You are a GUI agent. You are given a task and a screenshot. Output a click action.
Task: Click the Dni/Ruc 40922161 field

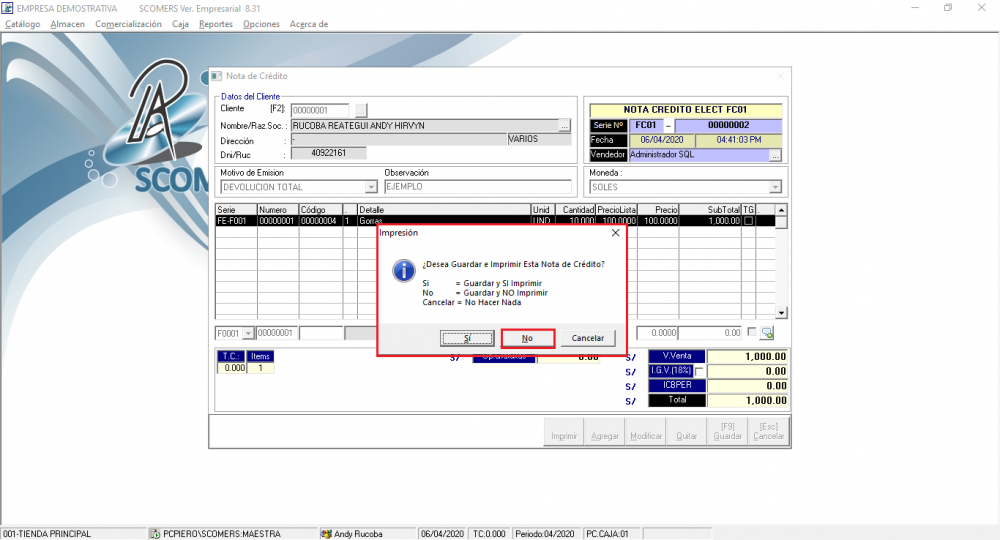(328, 153)
